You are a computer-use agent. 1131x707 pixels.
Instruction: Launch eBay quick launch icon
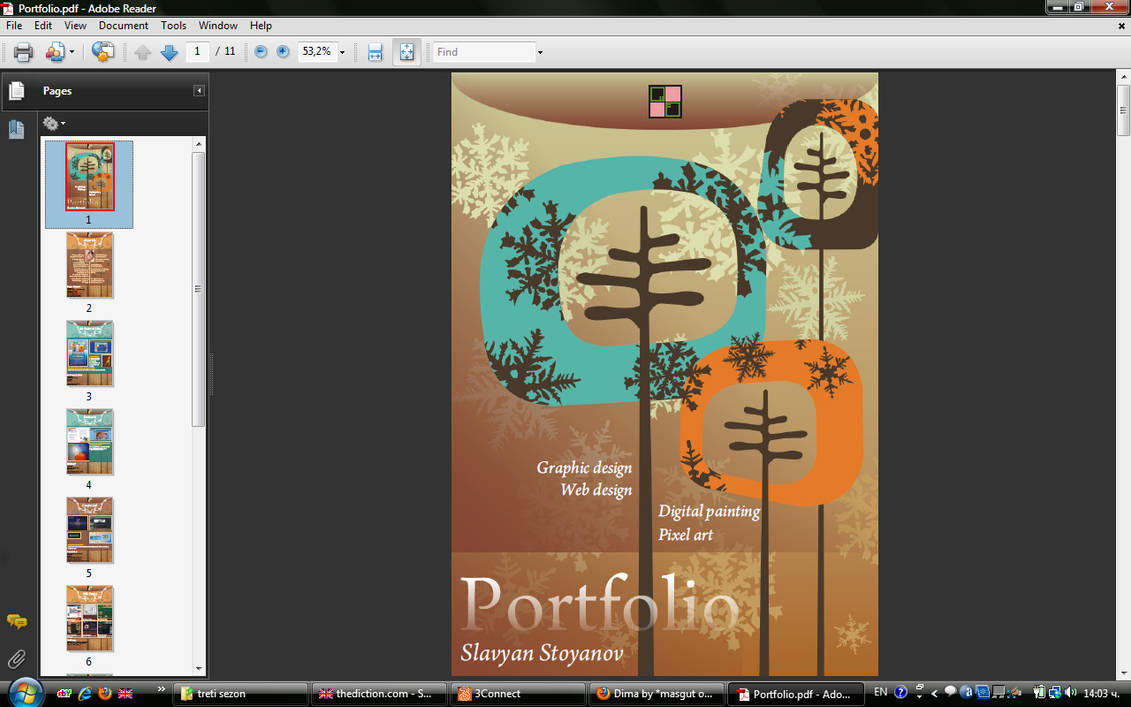pyautogui.click(x=64, y=693)
